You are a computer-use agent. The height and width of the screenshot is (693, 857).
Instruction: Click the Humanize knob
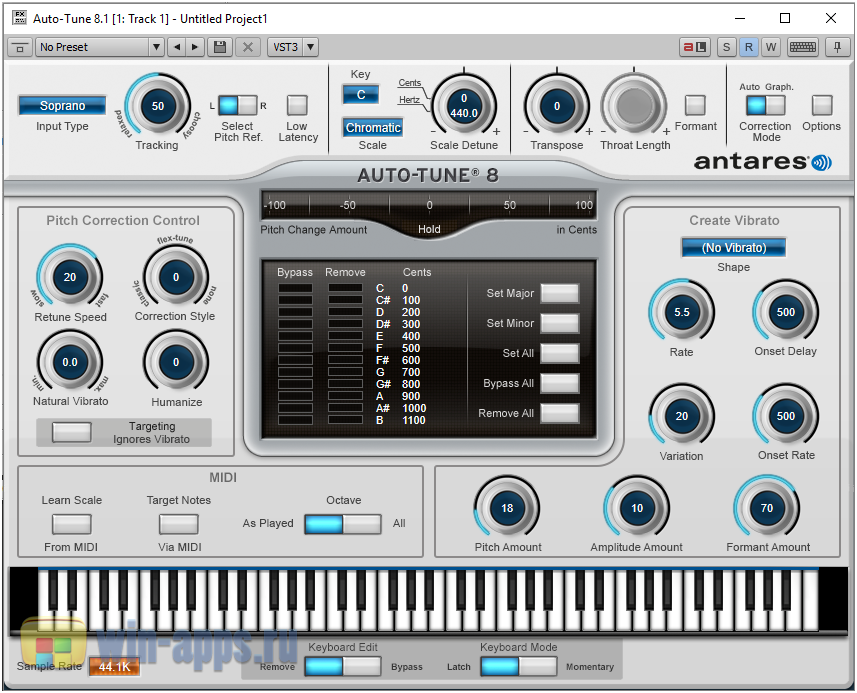[176, 362]
